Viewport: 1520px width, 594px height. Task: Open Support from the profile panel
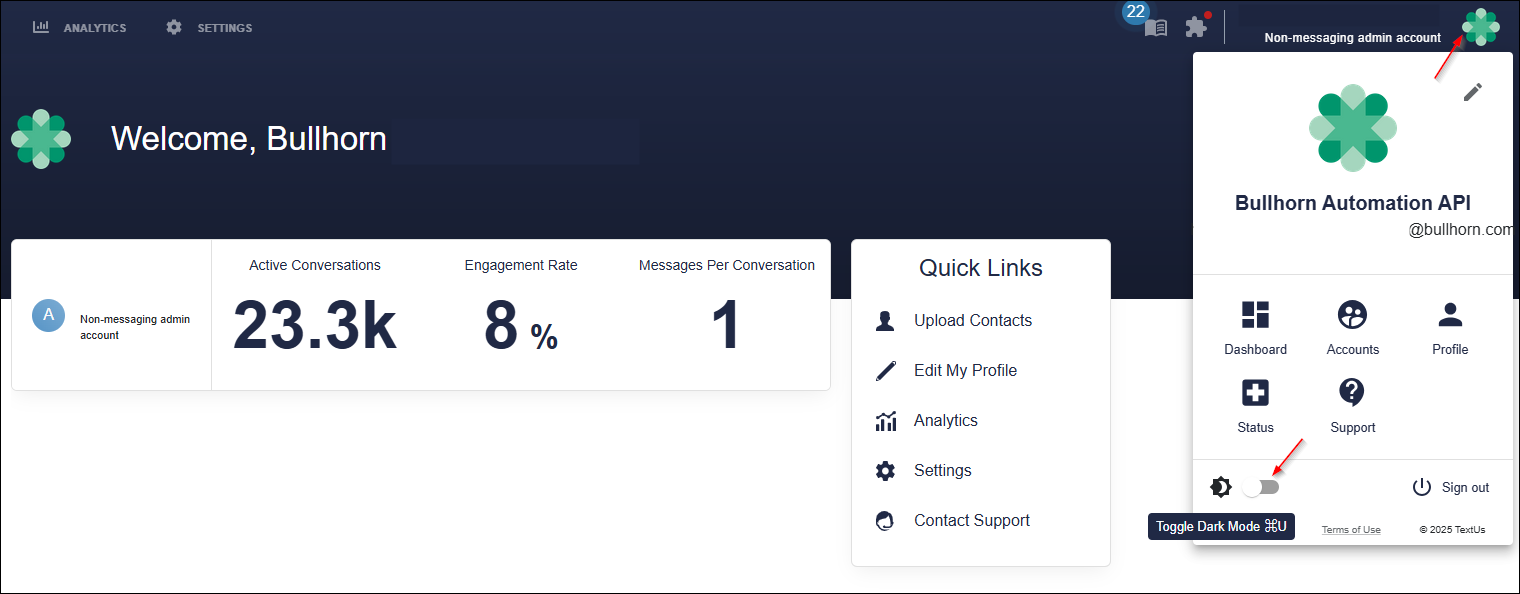(x=1353, y=406)
